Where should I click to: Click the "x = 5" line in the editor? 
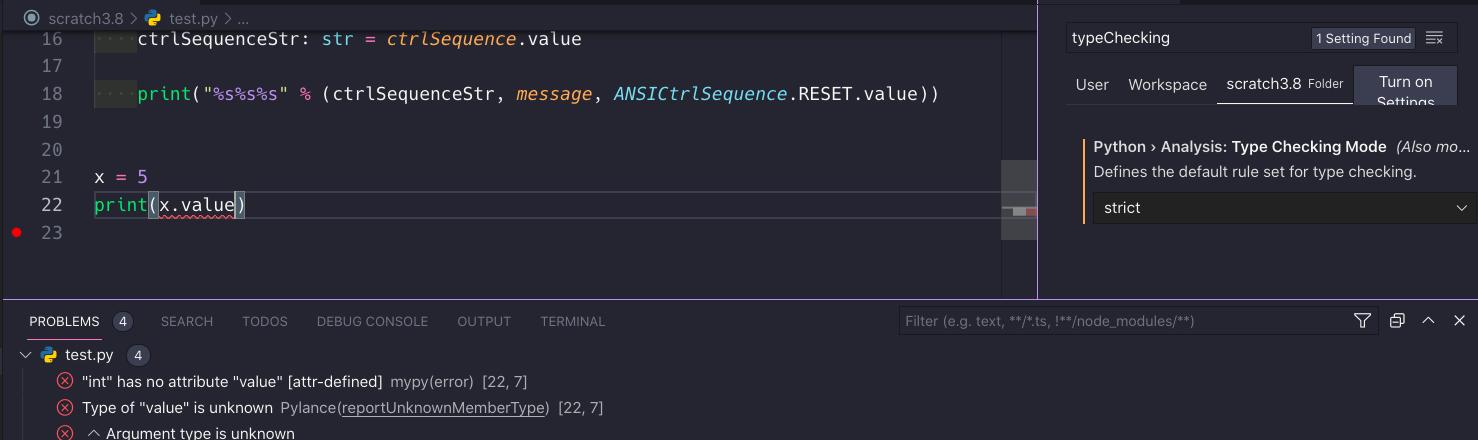(x=121, y=177)
